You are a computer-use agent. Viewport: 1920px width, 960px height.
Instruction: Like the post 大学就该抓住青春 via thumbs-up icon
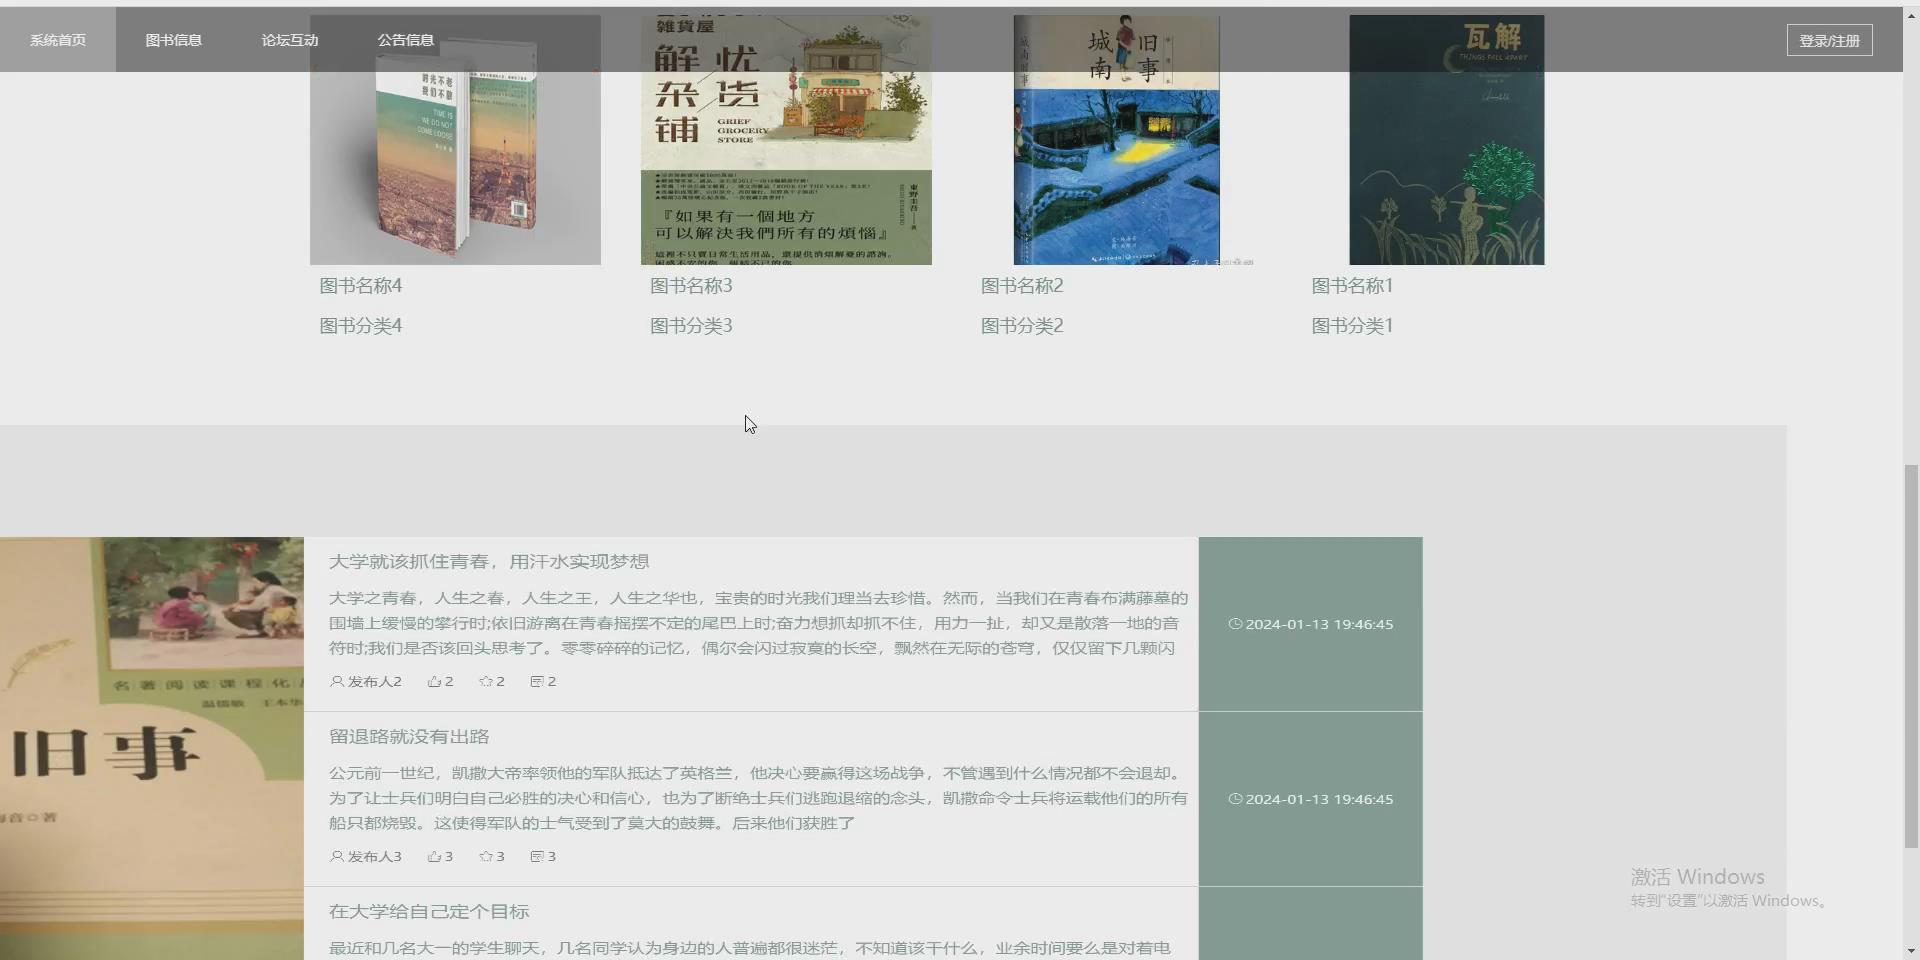pos(434,681)
